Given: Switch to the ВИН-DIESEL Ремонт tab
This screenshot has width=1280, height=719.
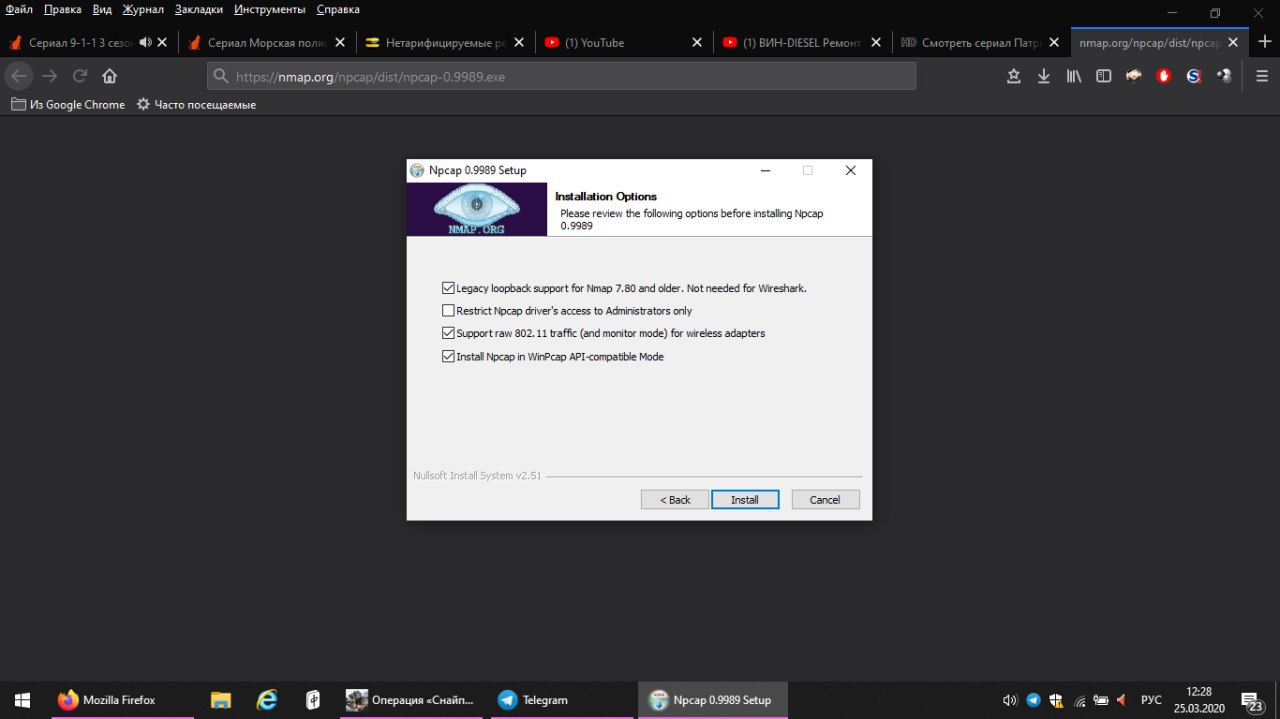Looking at the screenshot, I should coord(802,43).
